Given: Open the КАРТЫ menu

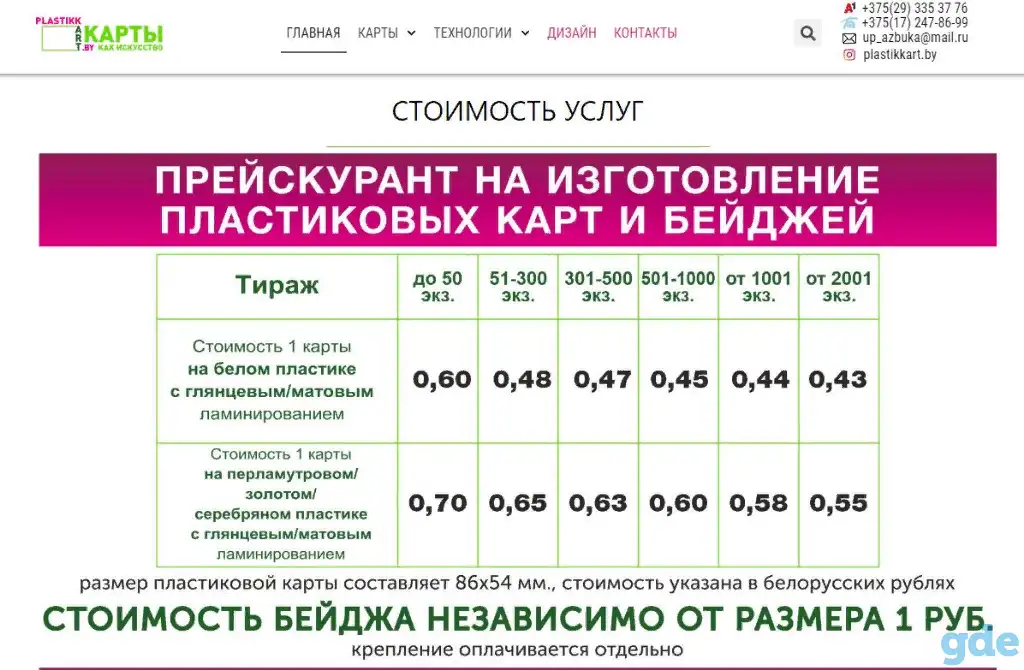Looking at the screenshot, I should (x=378, y=33).
